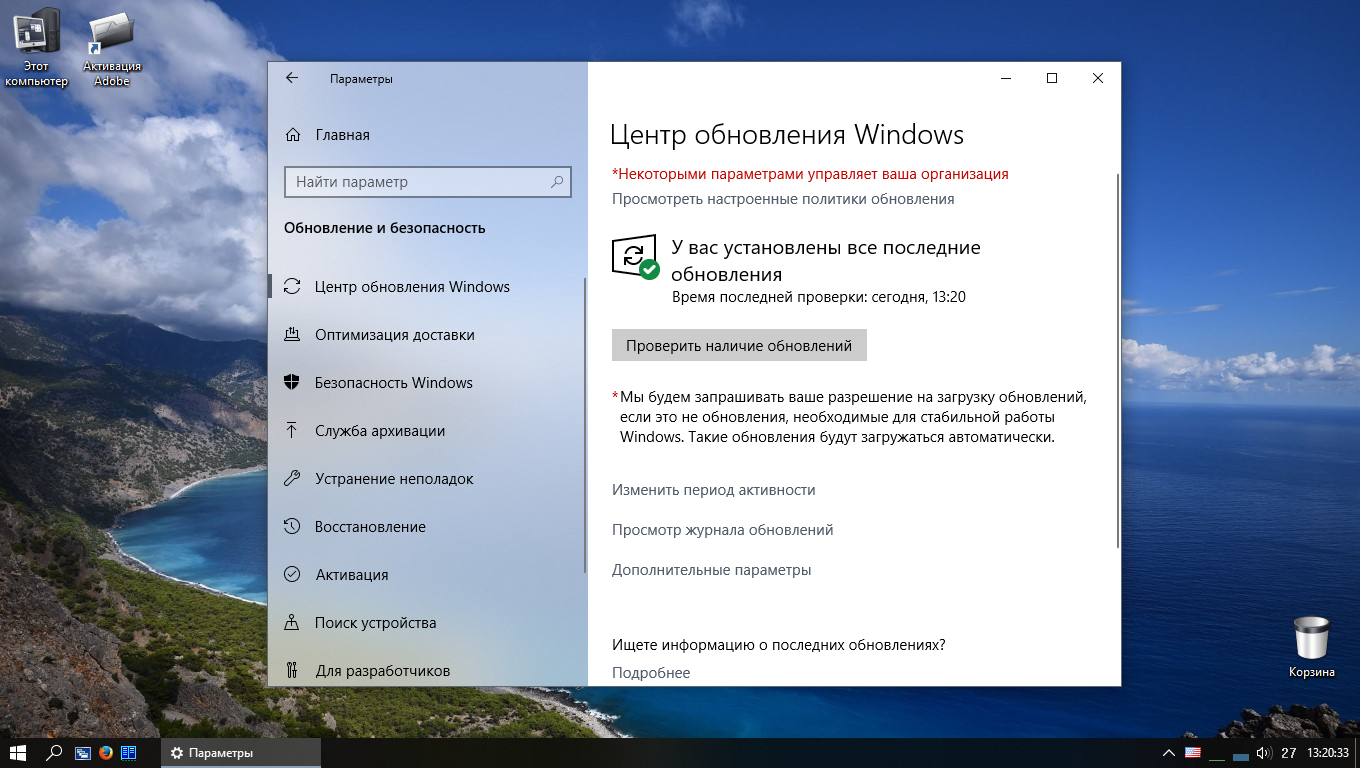Open Просмотреть настроенные политики обновления link
This screenshot has width=1360, height=768.
pyautogui.click(x=783, y=199)
